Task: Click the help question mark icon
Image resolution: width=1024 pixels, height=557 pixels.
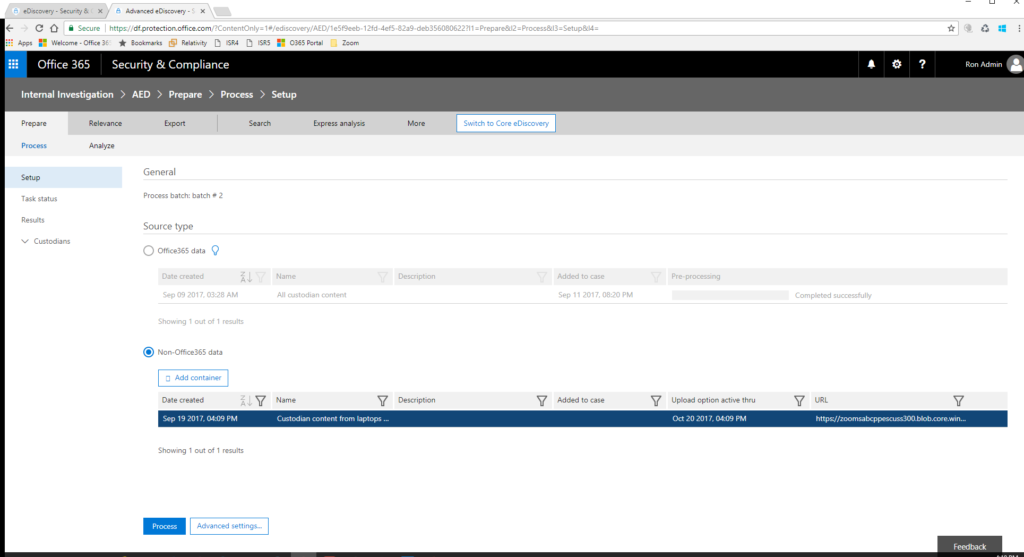Action: coord(921,64)
